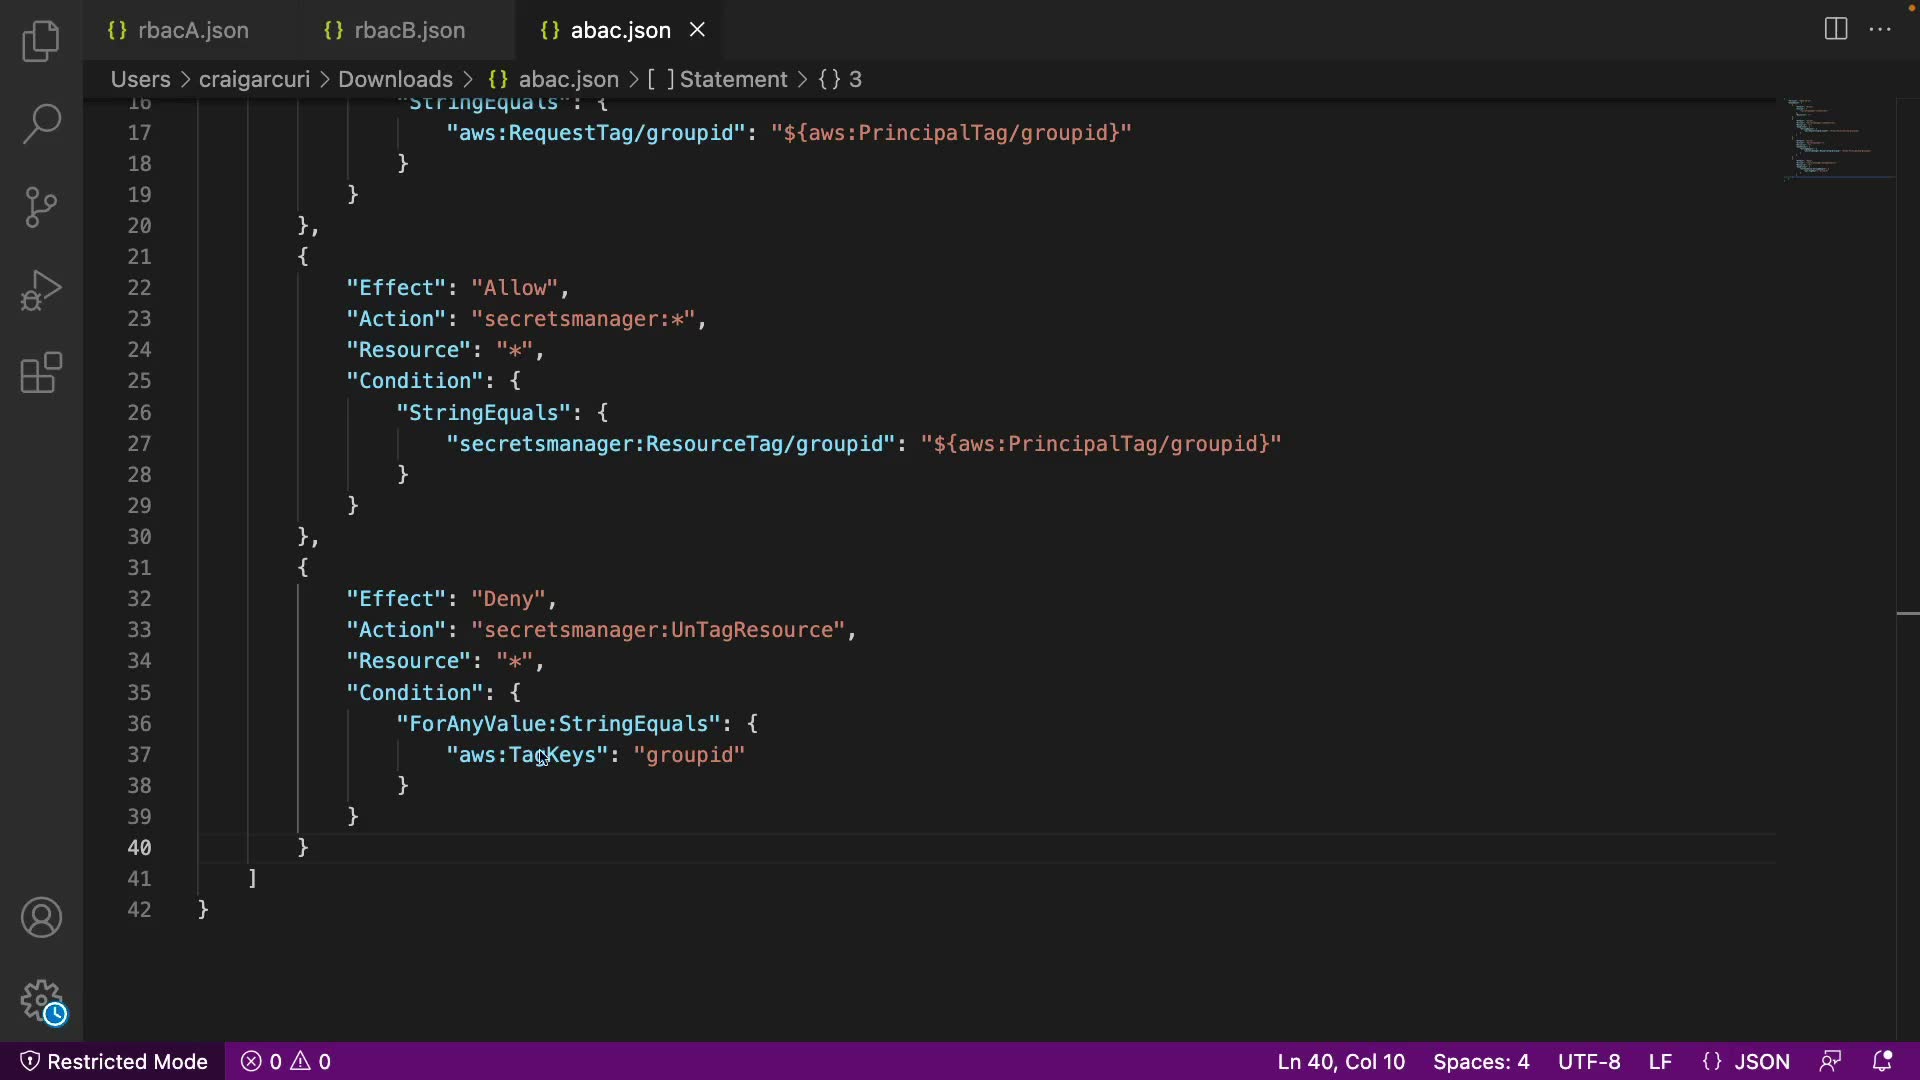This screenshot has width=1920, height=1080.
Task: Switch to the rbacB.json tab
Action: [x=409, y=30]
